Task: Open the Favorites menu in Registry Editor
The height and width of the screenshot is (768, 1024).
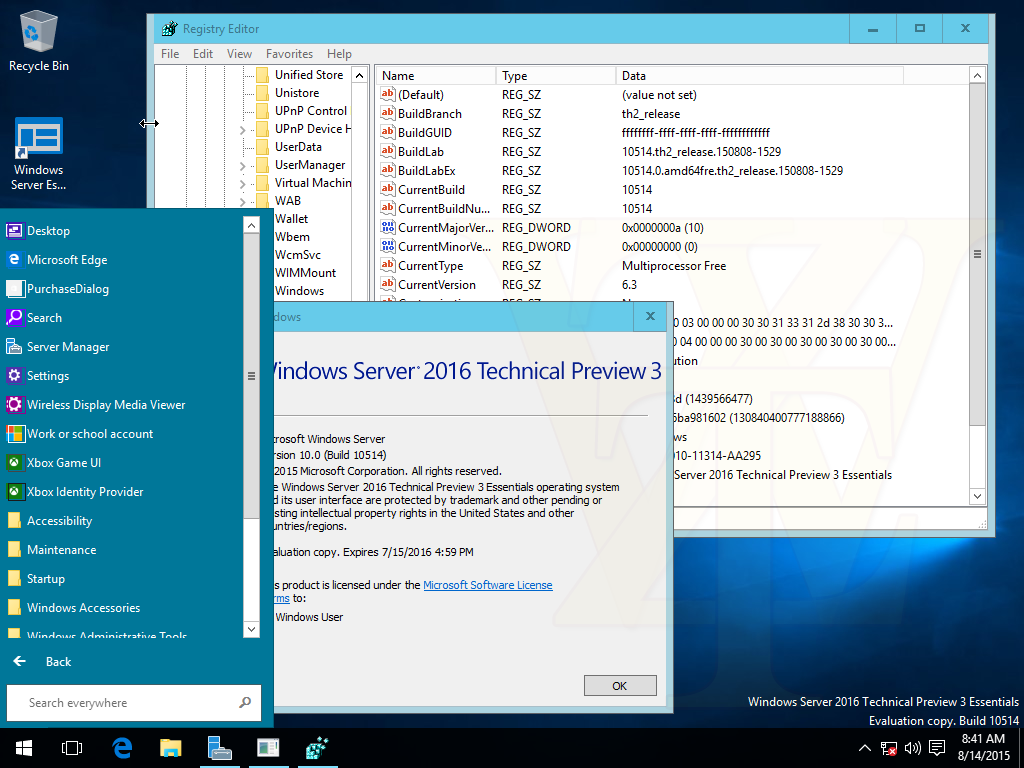Action: [x=289, y=54]
